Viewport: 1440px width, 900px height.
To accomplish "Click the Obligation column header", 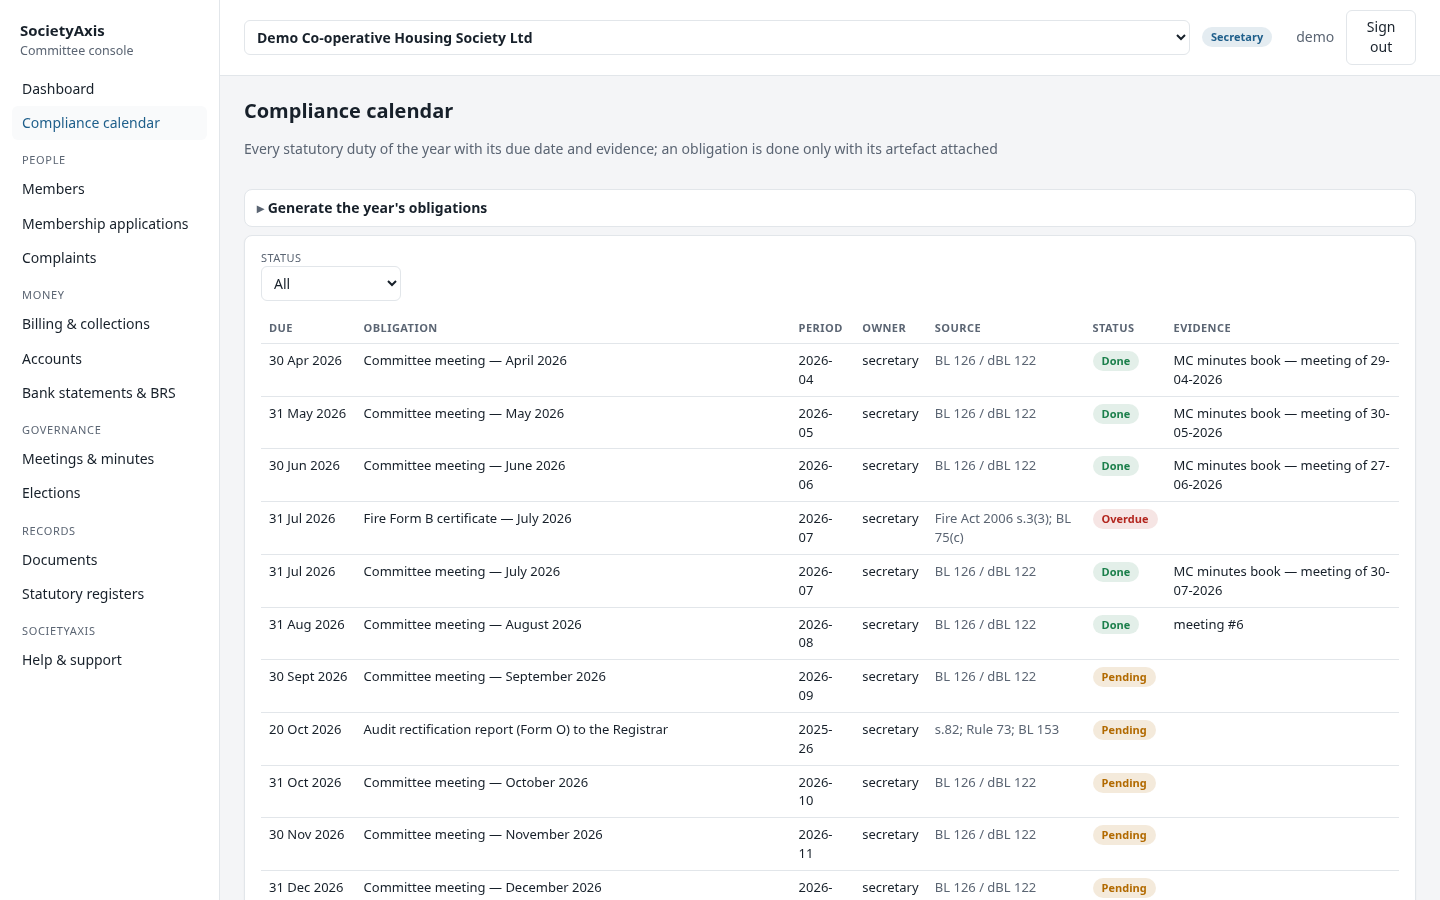I will point(400,328).
